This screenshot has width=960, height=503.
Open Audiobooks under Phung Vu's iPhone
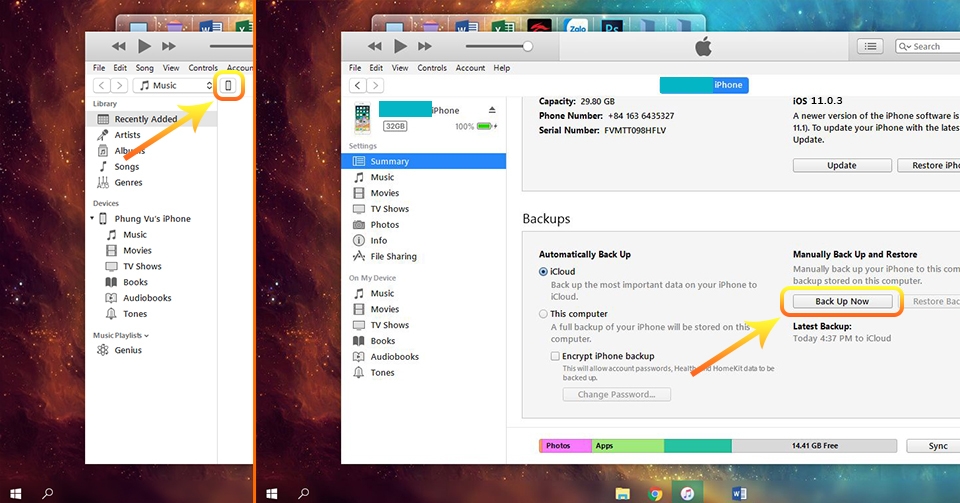click(147, 298)
